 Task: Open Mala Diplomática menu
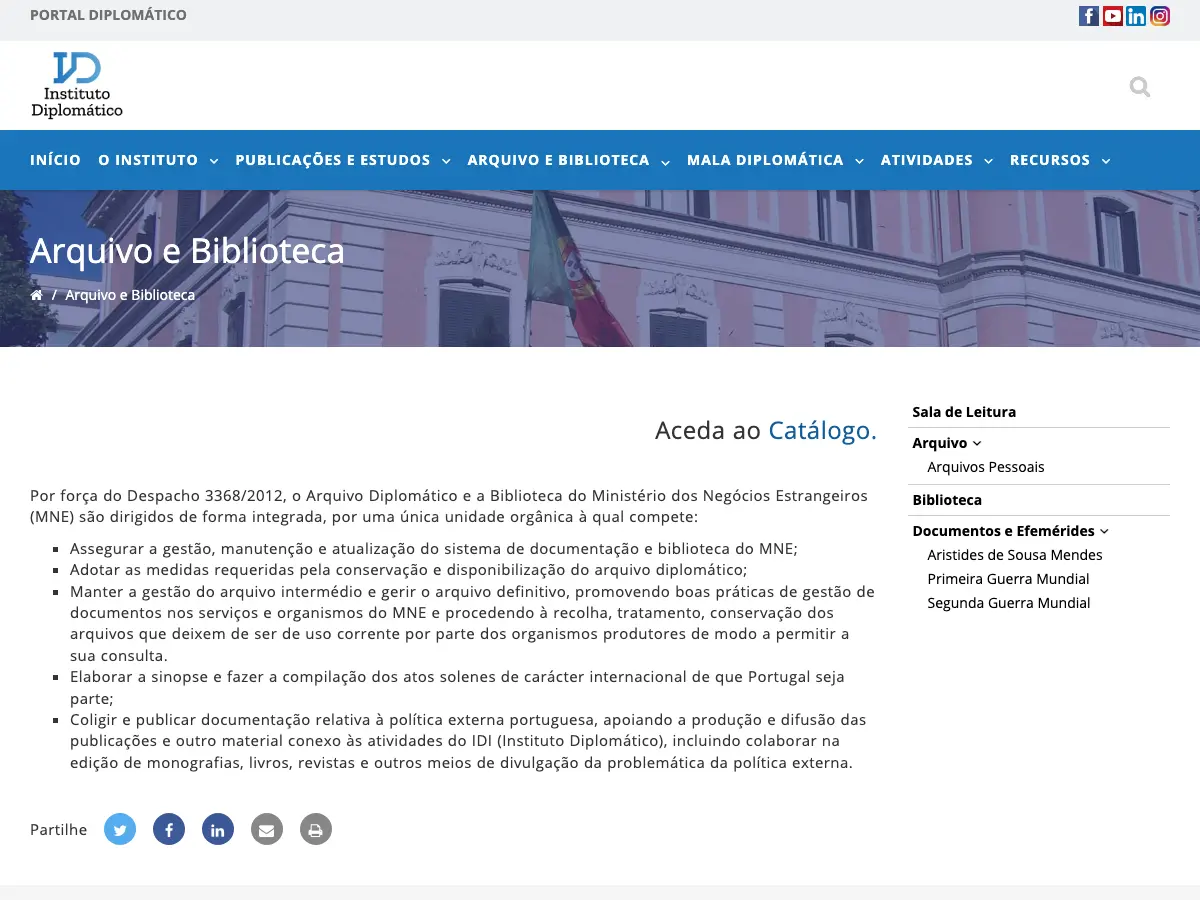765,160
